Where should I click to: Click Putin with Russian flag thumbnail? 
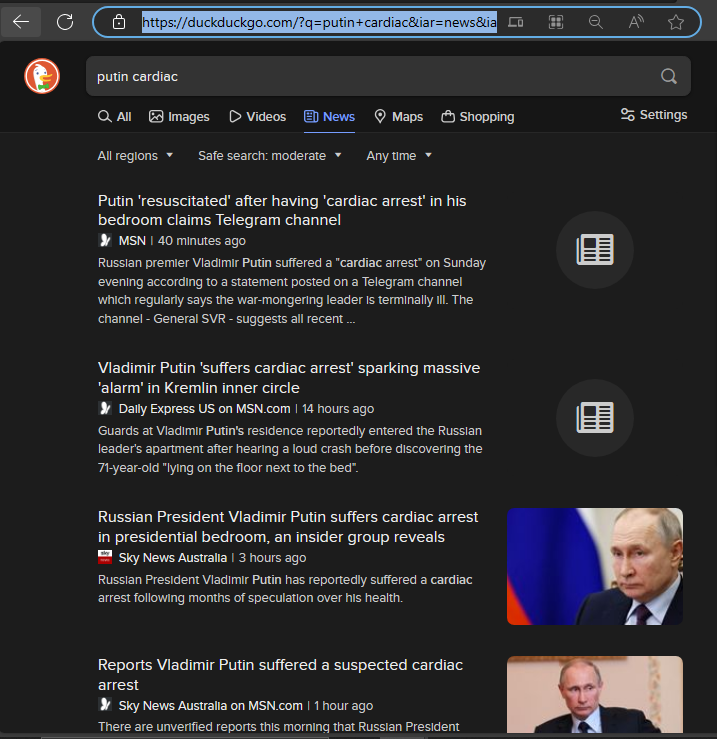(594, 566)
